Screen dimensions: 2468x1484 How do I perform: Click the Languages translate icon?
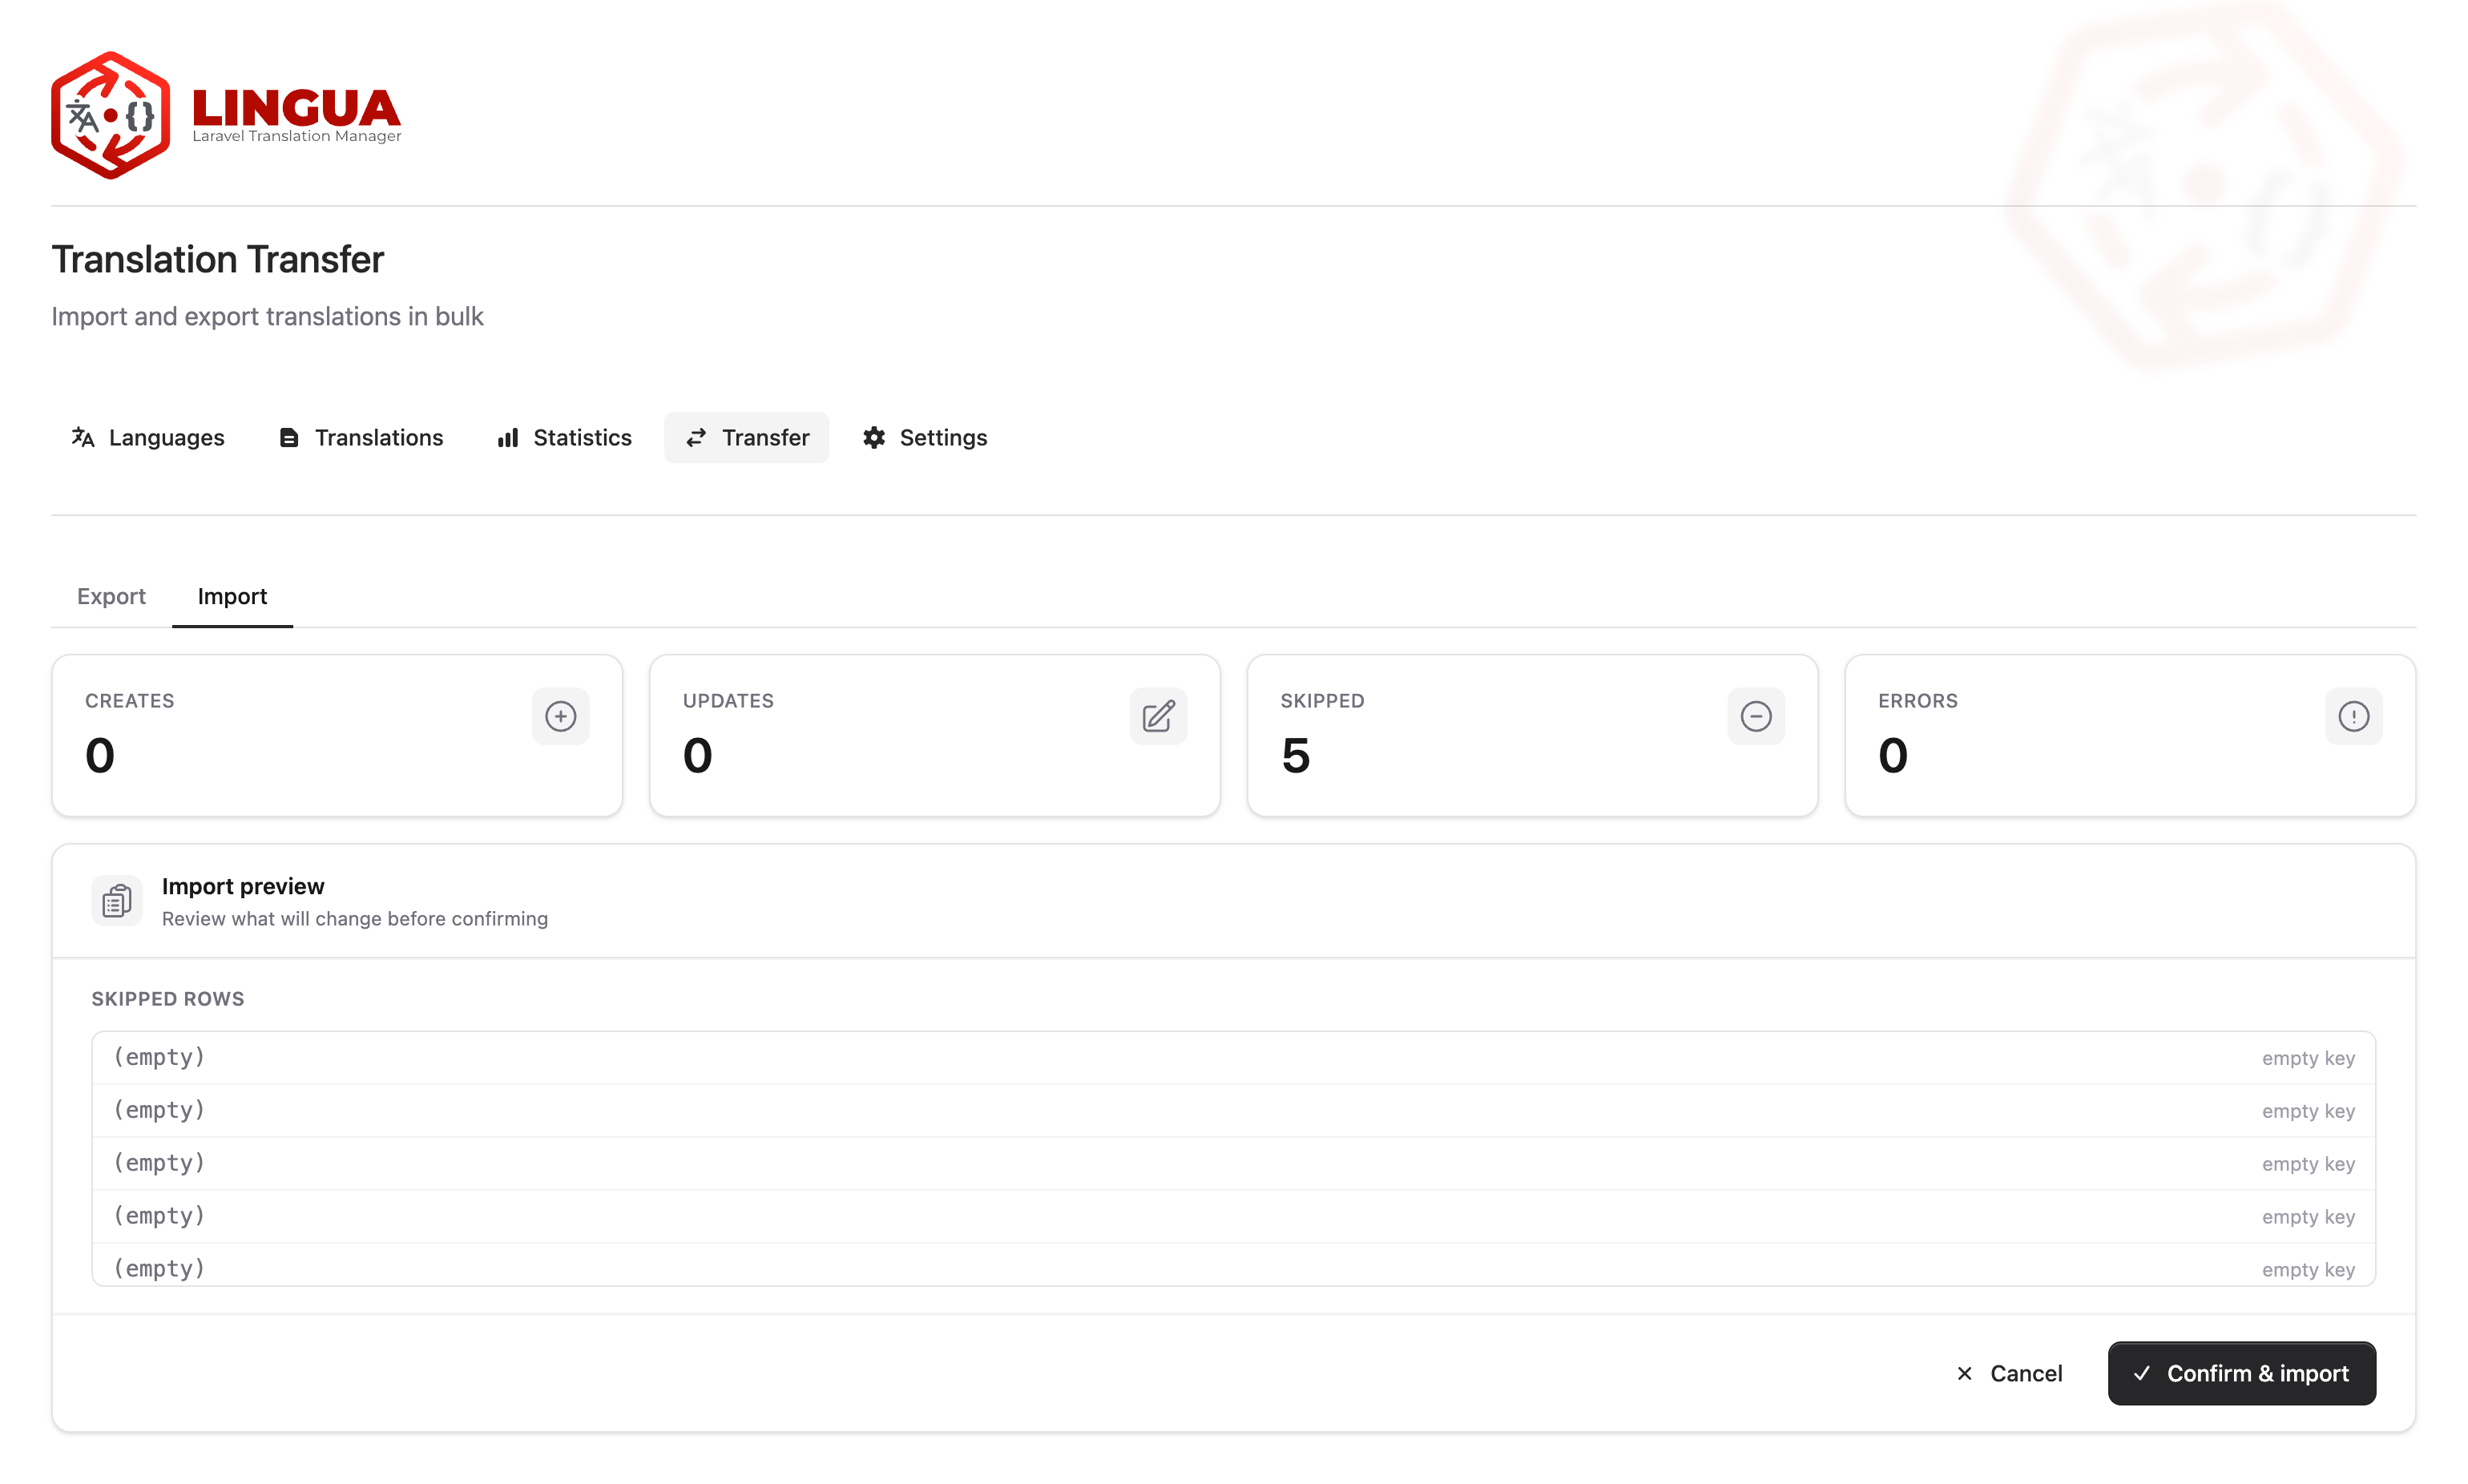(x=83, y=437)
